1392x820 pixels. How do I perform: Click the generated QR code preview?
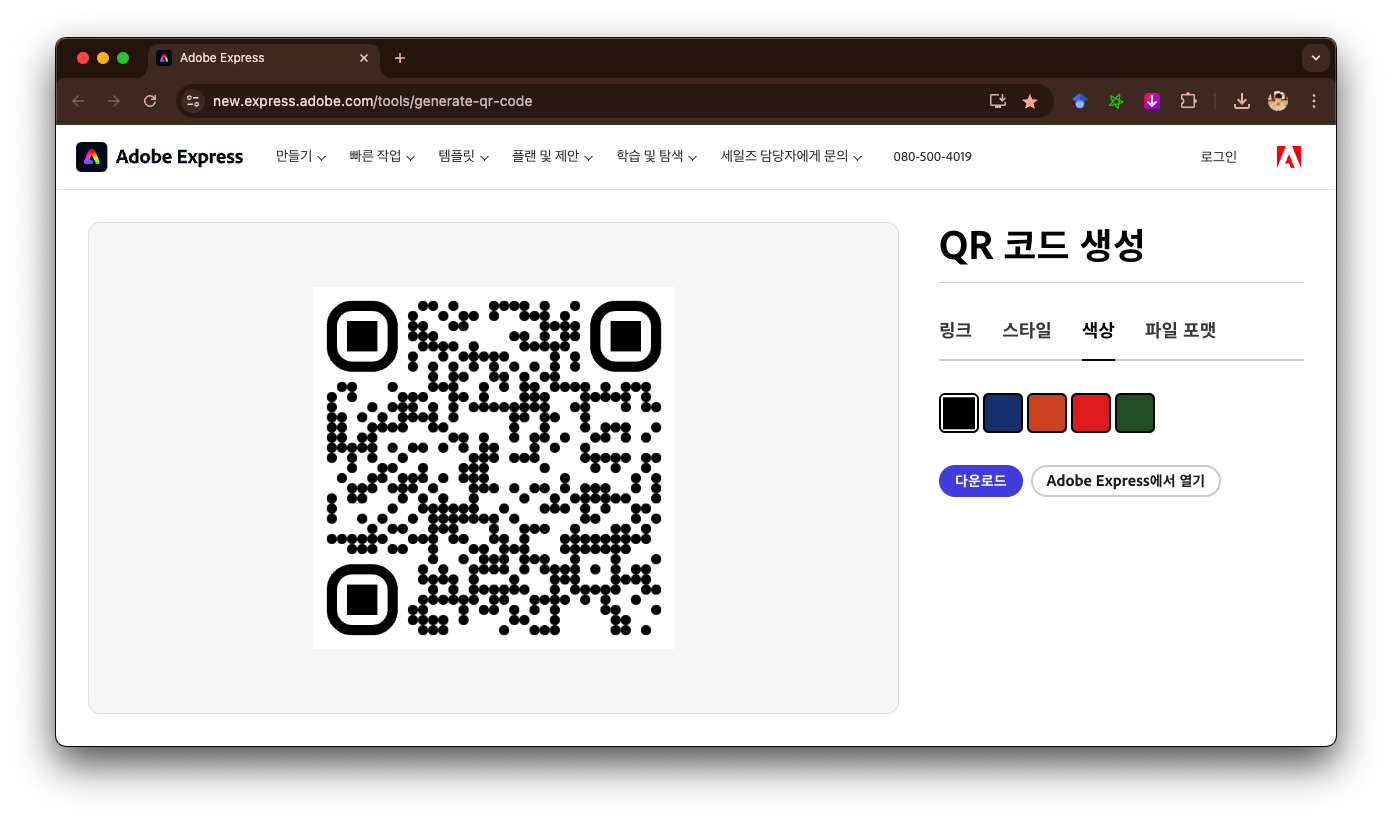(494, 468)
